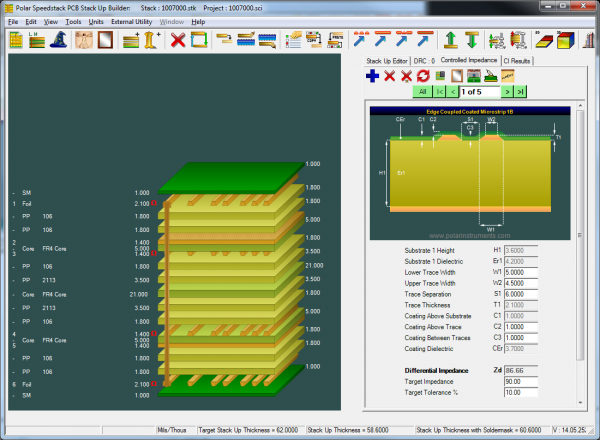Click the paste stack icon labeled PASTE
The image size is (600, 440).
pyautogui.click(x=335, y=40)
